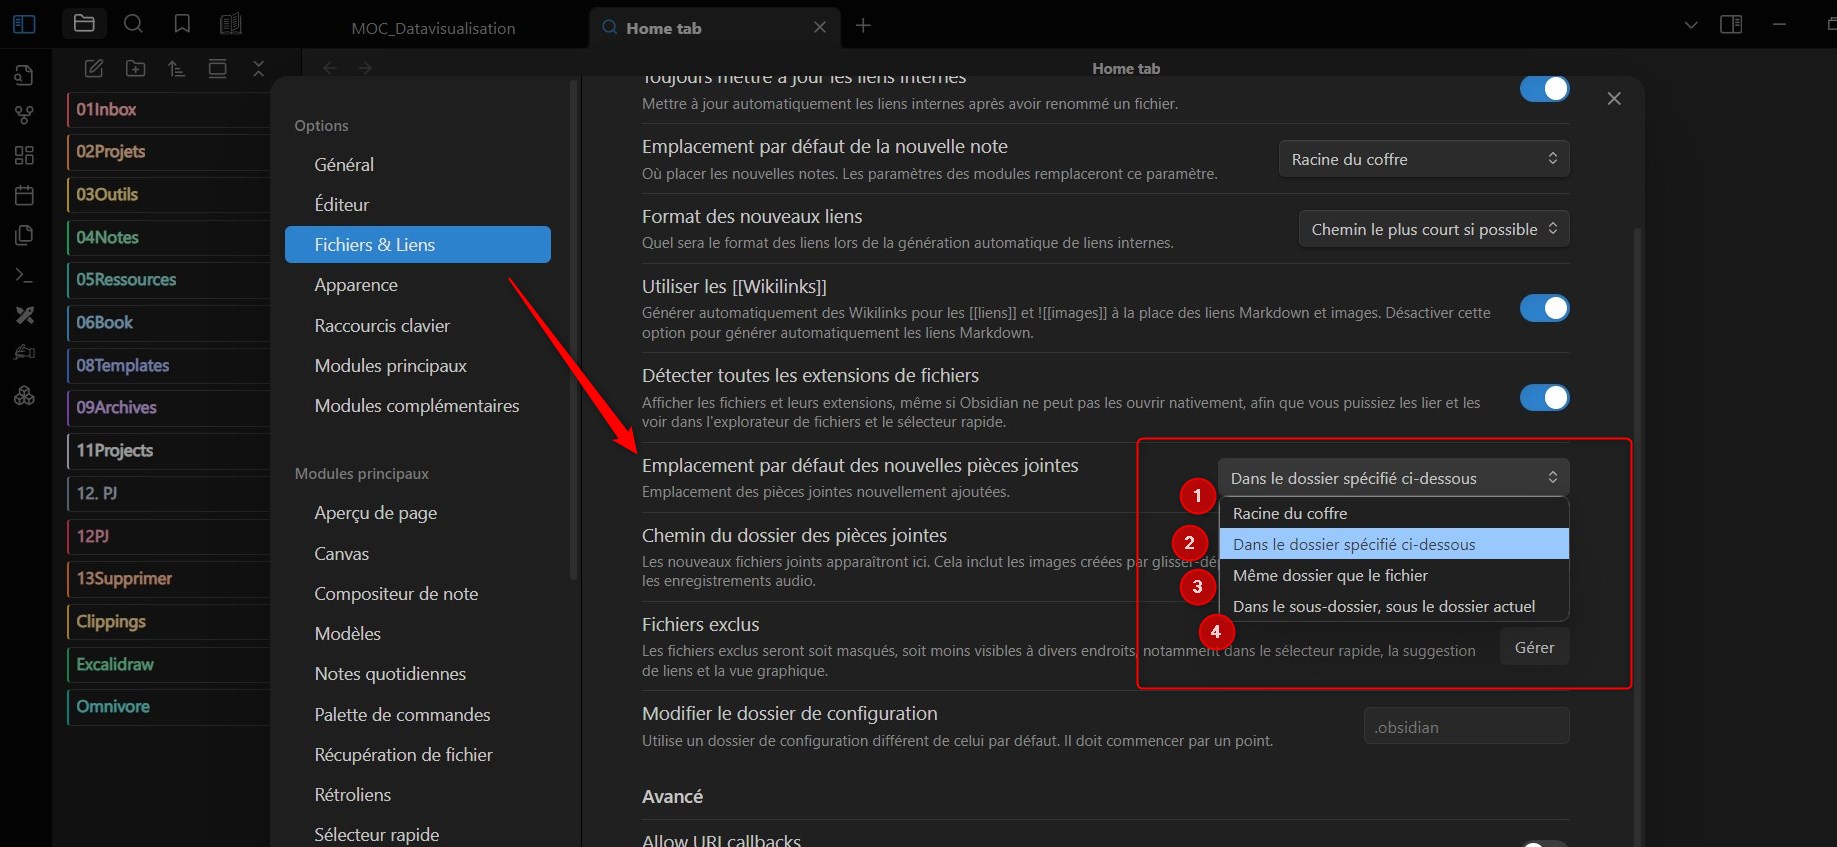Image resolution: width=1837 pixels, height=847 pixels.
Task: Open Apparence settings section
Action: (418, 285)
